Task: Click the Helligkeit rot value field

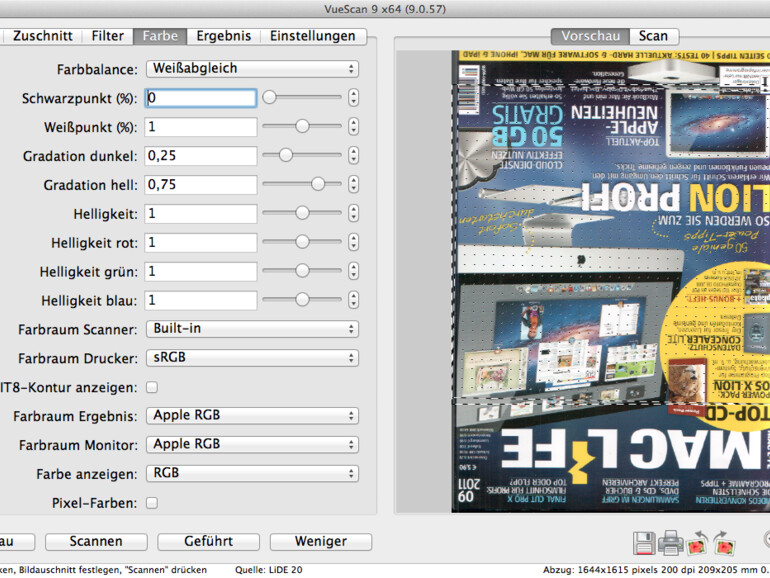Action: [x=200, y=243]
